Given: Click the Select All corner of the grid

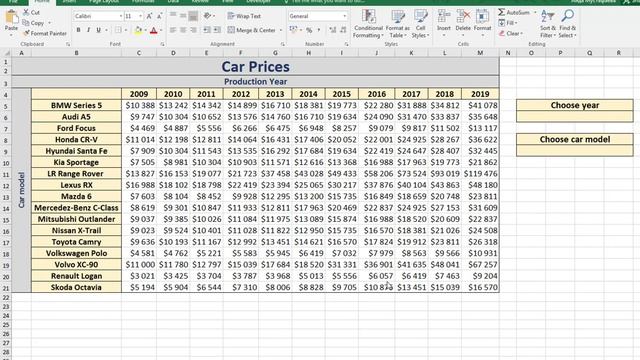Looking at the screenshot, I should (6, 53).
